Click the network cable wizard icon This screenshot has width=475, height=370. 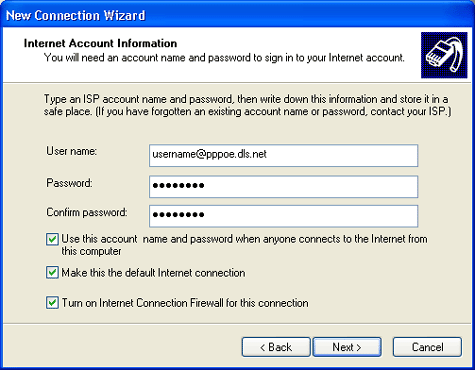click(444, 55)
